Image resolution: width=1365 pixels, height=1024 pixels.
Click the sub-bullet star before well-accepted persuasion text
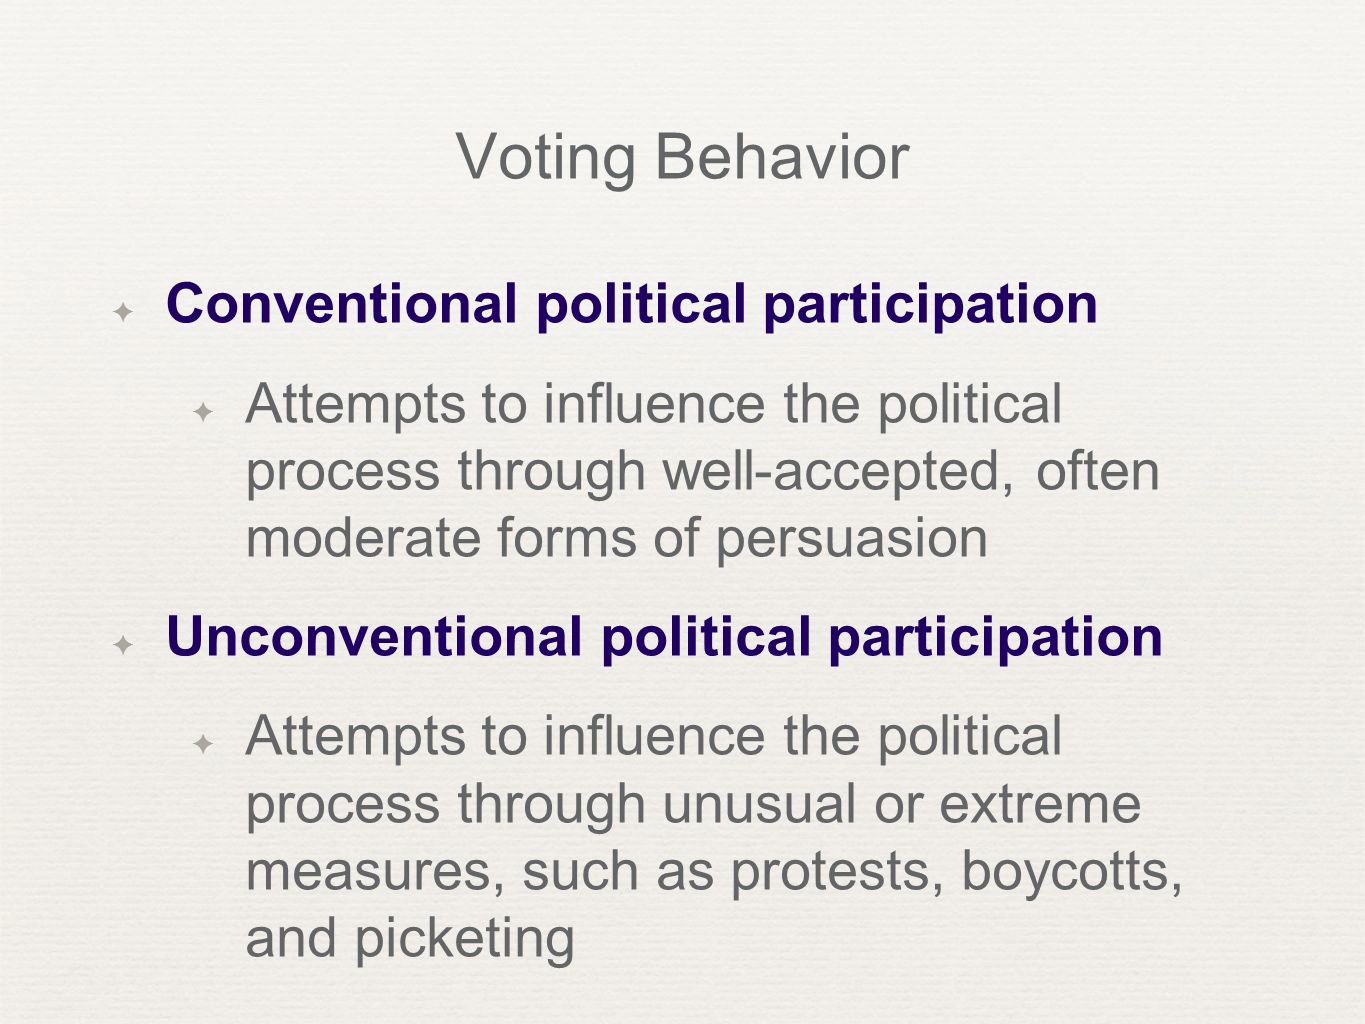coord(203,411)
